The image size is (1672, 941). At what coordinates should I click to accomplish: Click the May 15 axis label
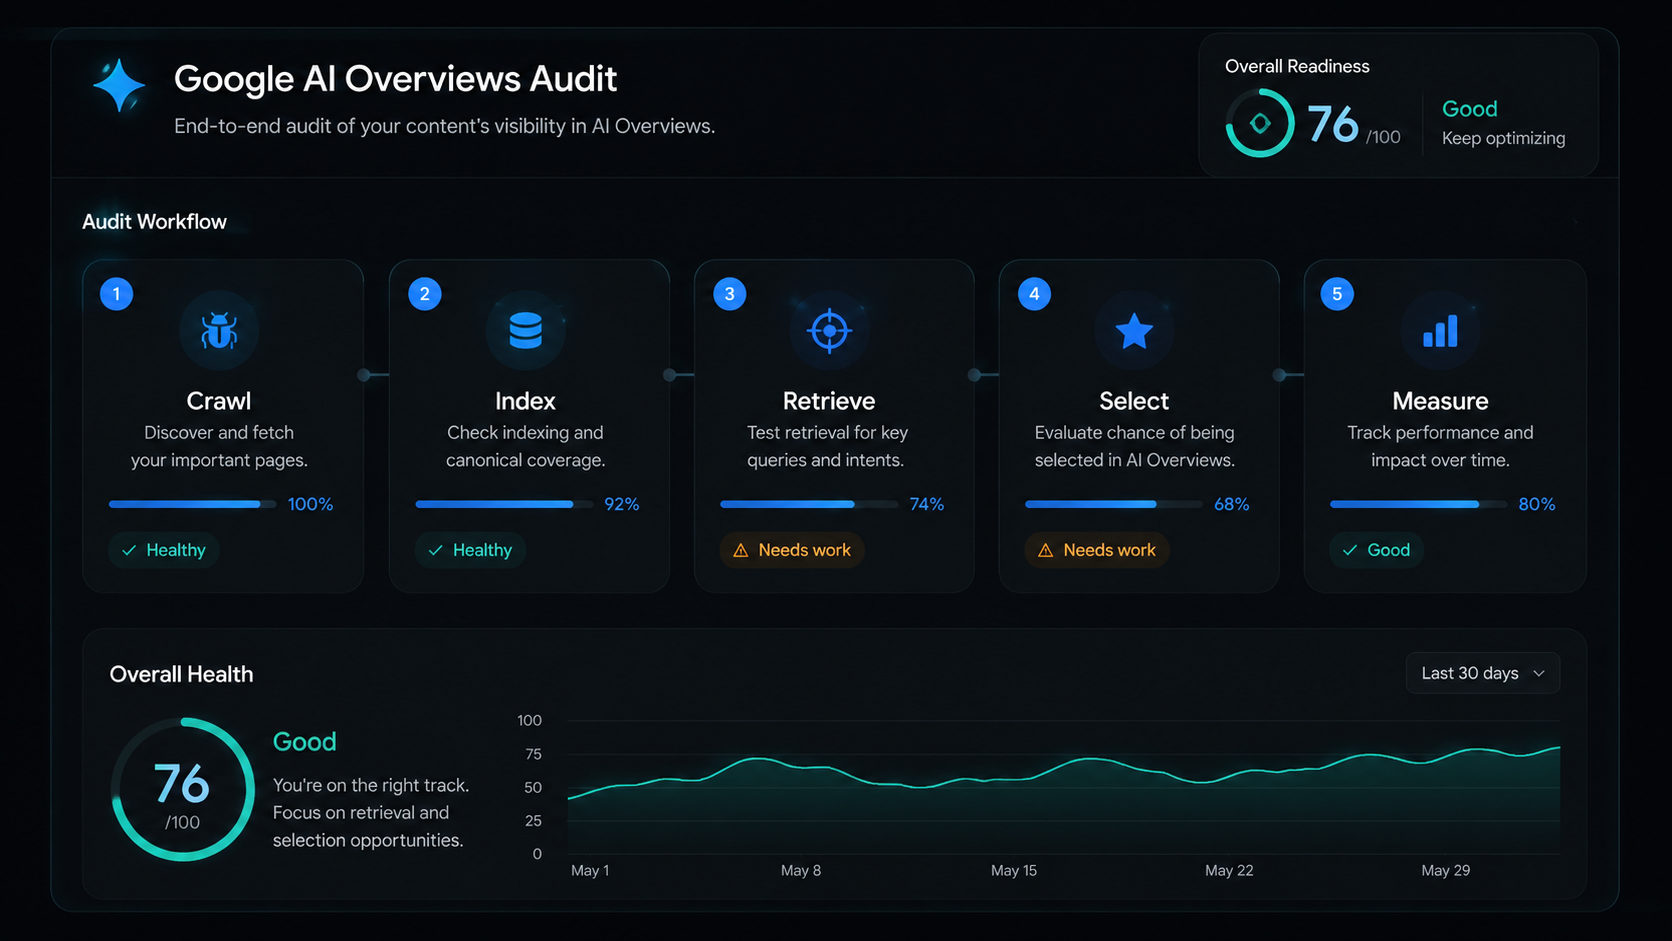point(1014,871)
